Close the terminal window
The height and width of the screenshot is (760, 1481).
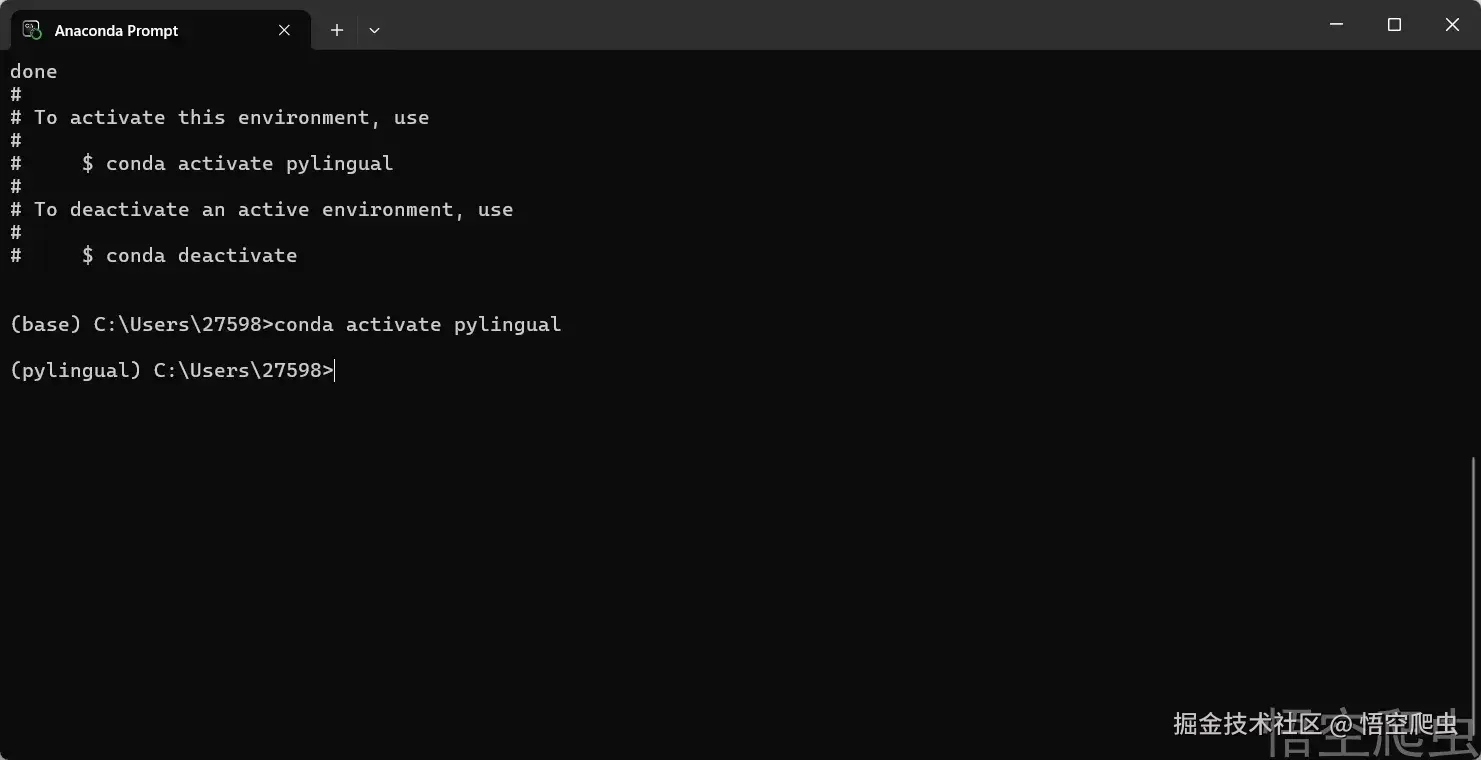1452,25
